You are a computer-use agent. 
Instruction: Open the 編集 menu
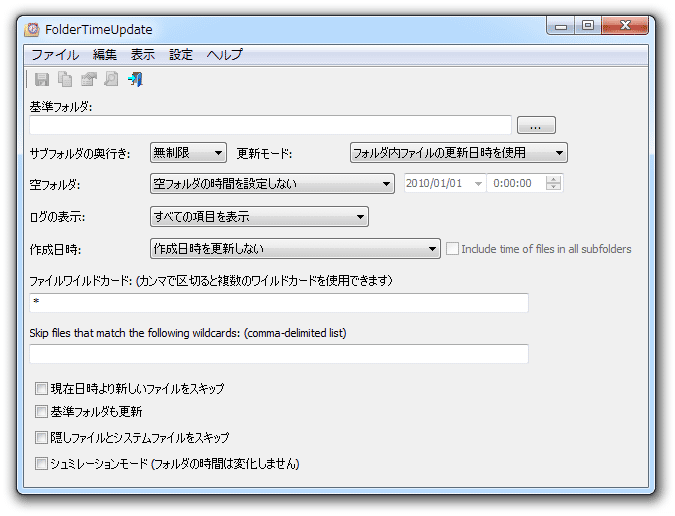click(x=105, y=55)
